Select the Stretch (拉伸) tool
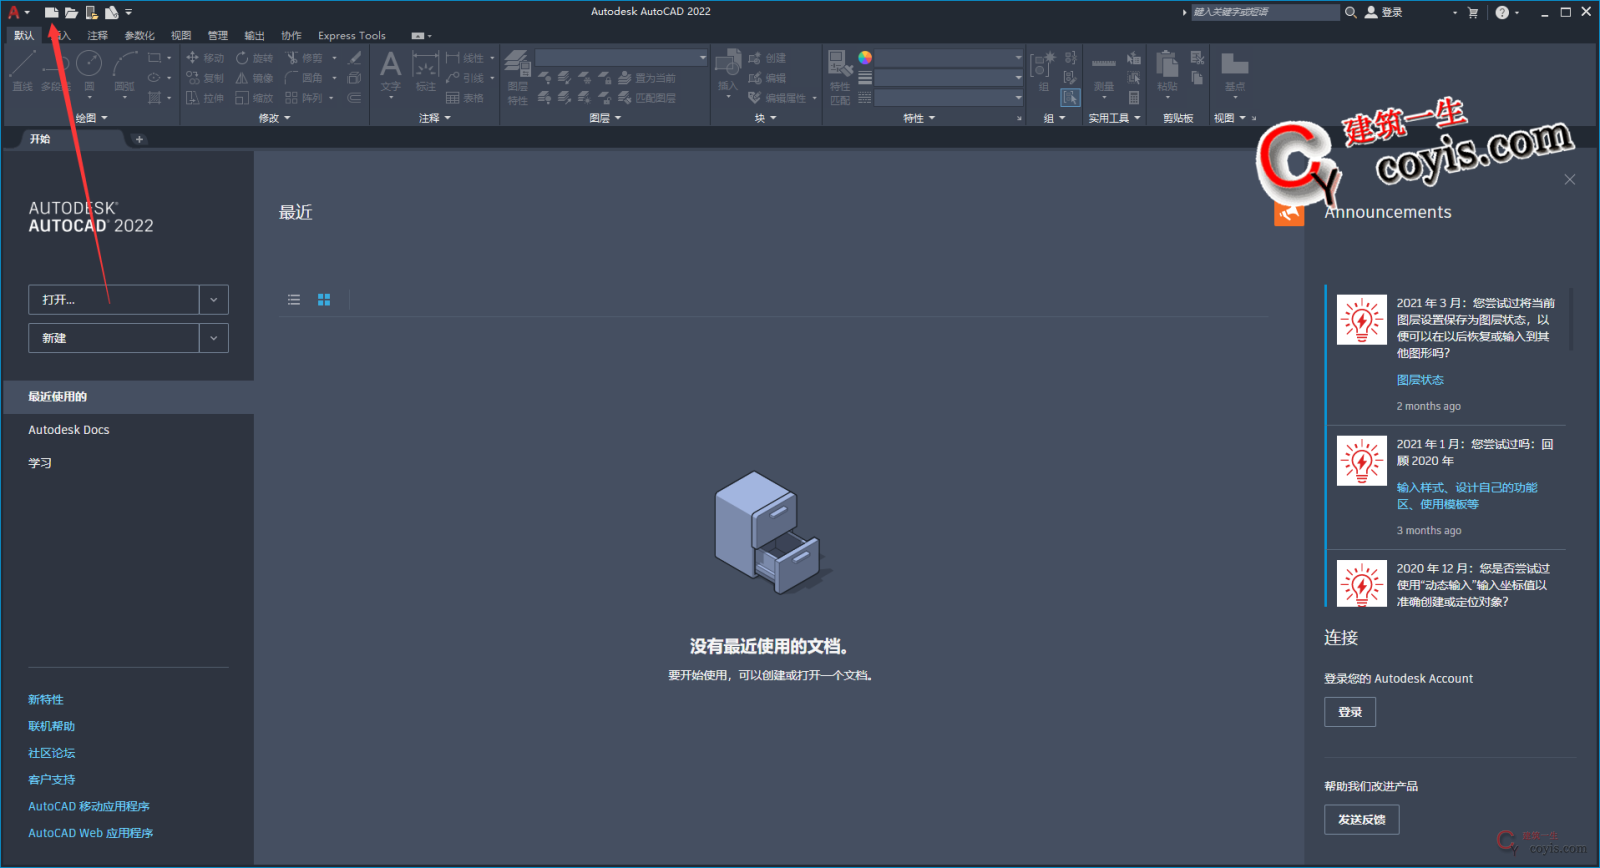Screen dimensions: 1600x868 205,98
